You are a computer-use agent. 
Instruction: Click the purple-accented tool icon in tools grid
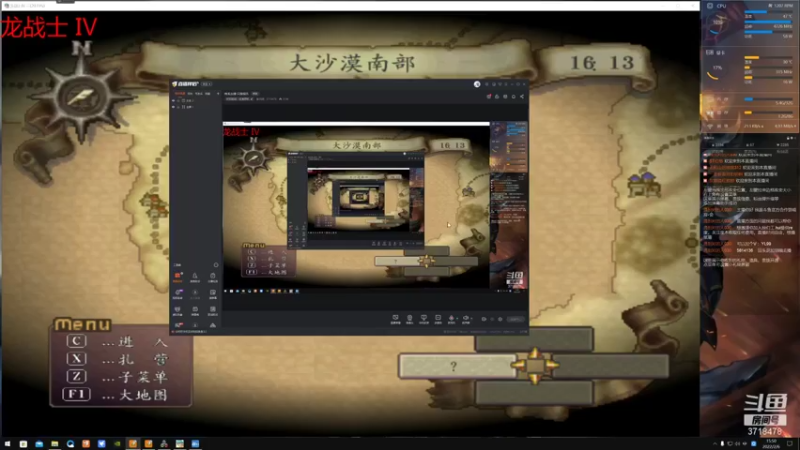pos(178,294)
